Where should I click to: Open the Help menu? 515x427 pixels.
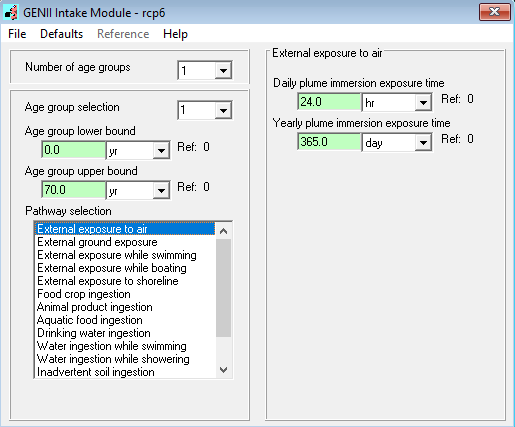click(175, 34)
